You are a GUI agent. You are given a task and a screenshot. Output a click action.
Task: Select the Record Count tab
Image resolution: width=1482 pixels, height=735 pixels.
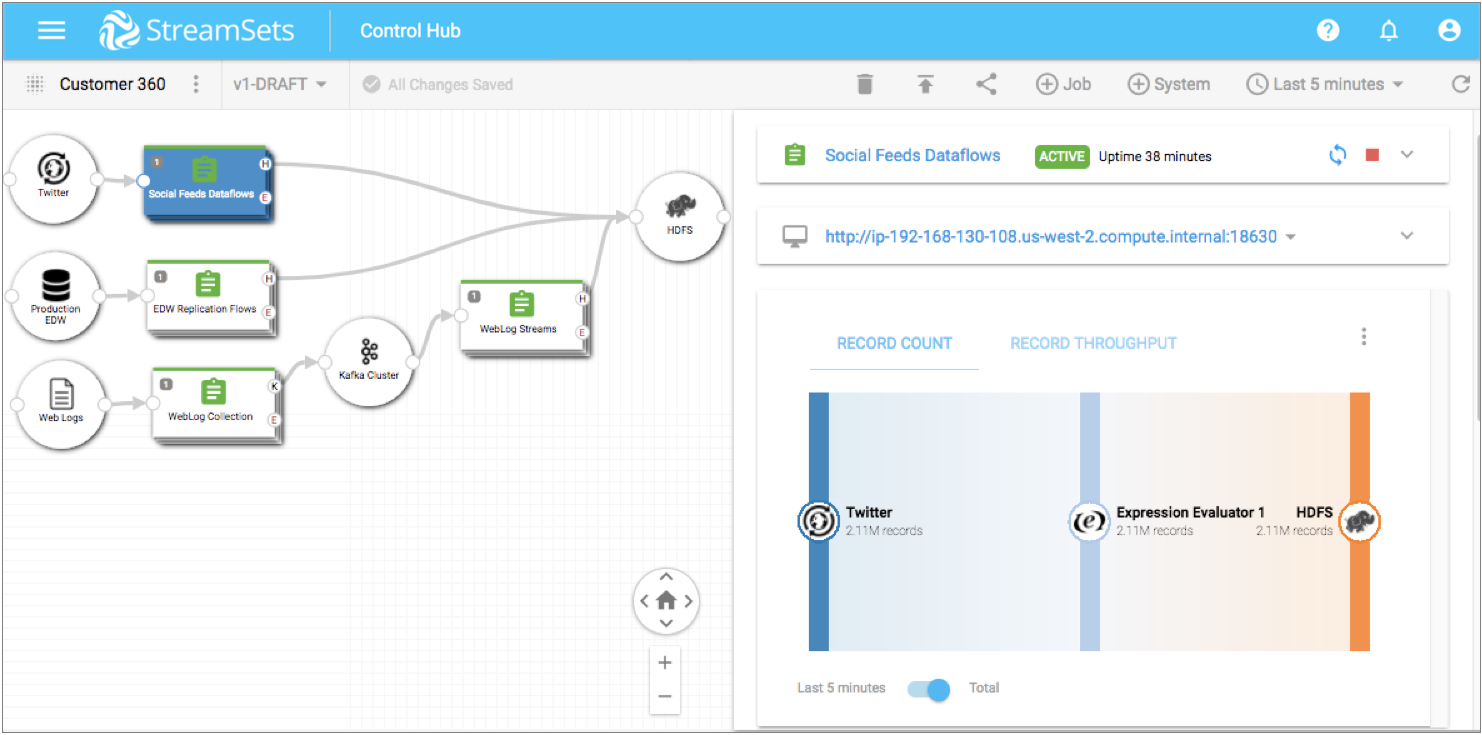[894, 343]
